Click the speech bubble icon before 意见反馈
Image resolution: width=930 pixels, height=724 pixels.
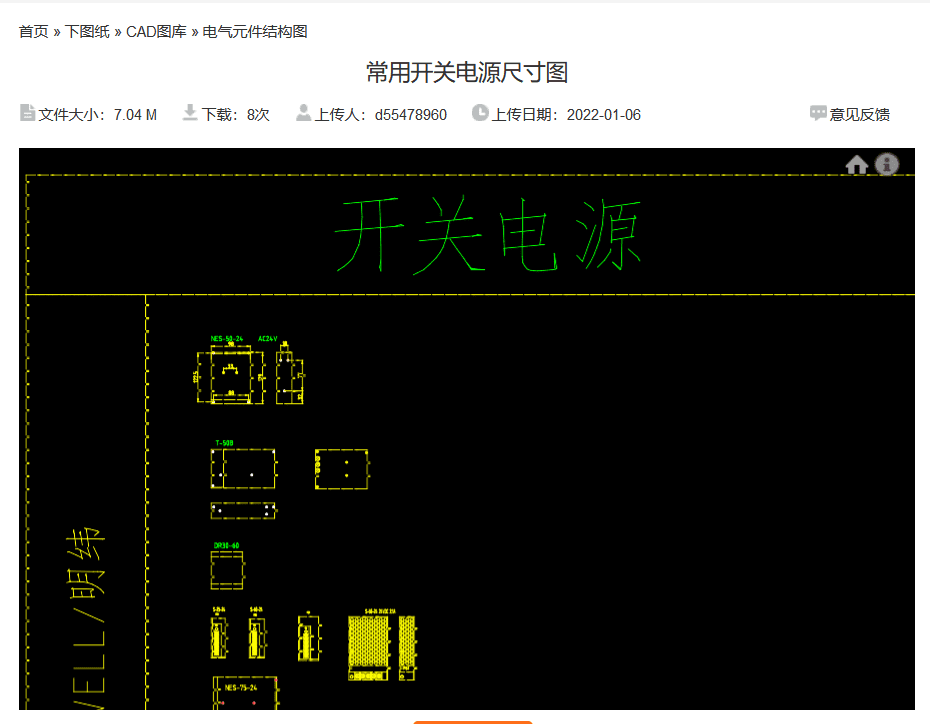pyautogui.click(x=816, y=114)
